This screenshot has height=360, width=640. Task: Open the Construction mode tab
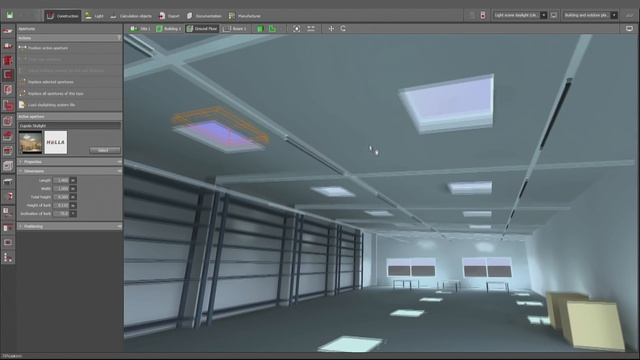coord(62,16)
